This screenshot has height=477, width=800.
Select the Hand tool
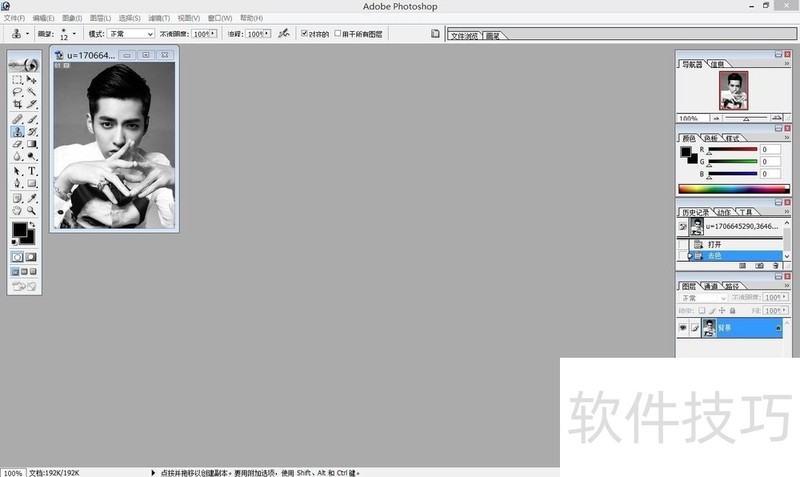(17, 210)
